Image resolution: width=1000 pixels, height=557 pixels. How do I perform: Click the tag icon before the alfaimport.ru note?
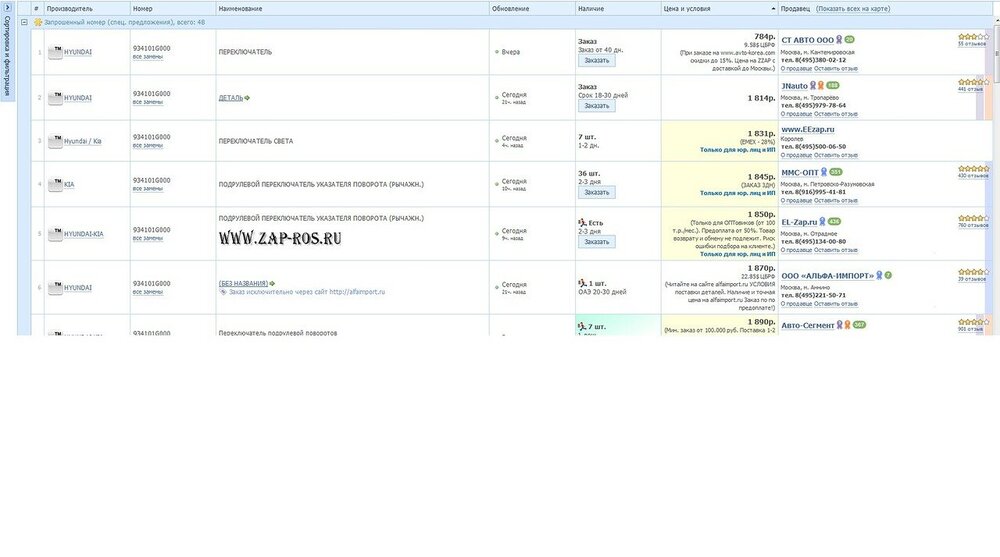tap(223, 292)
